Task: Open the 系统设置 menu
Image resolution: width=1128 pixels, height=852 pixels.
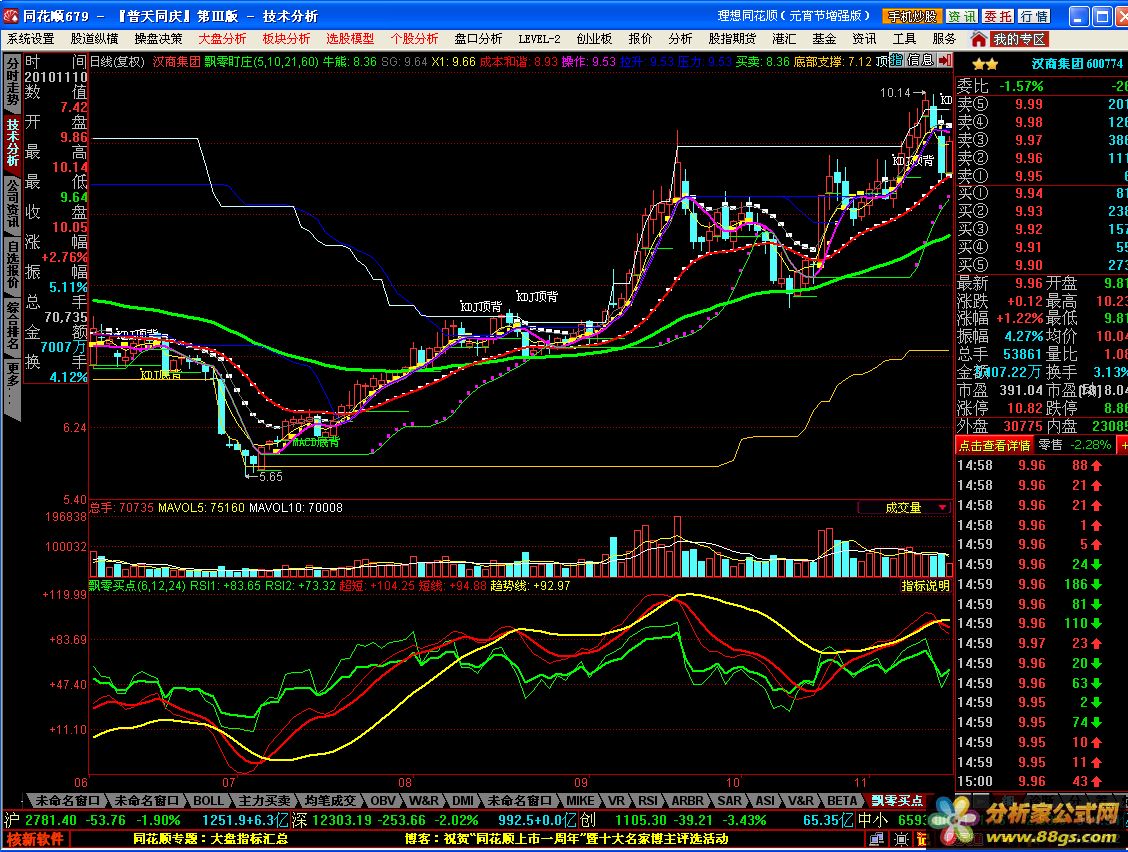Action: tap(31, 39)
